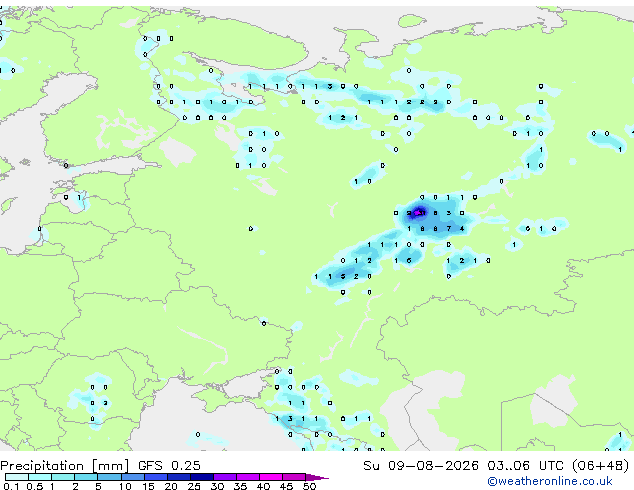Click the purple precipitation maximum on the map
This screenshot has height=490, width=634.
pyautogui.click(x=418, y=212)
